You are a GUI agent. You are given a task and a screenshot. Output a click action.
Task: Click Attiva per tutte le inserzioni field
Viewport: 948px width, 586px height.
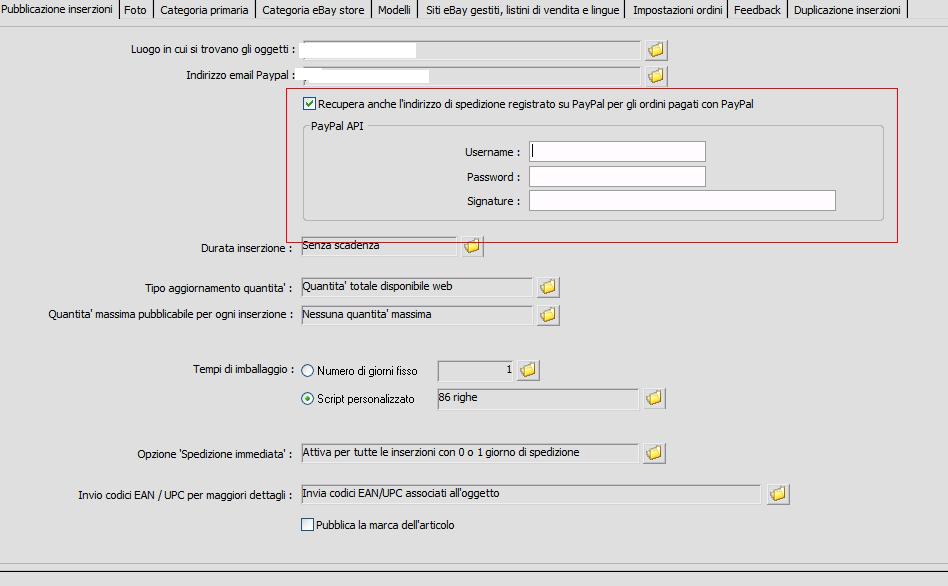coord(470,453)
